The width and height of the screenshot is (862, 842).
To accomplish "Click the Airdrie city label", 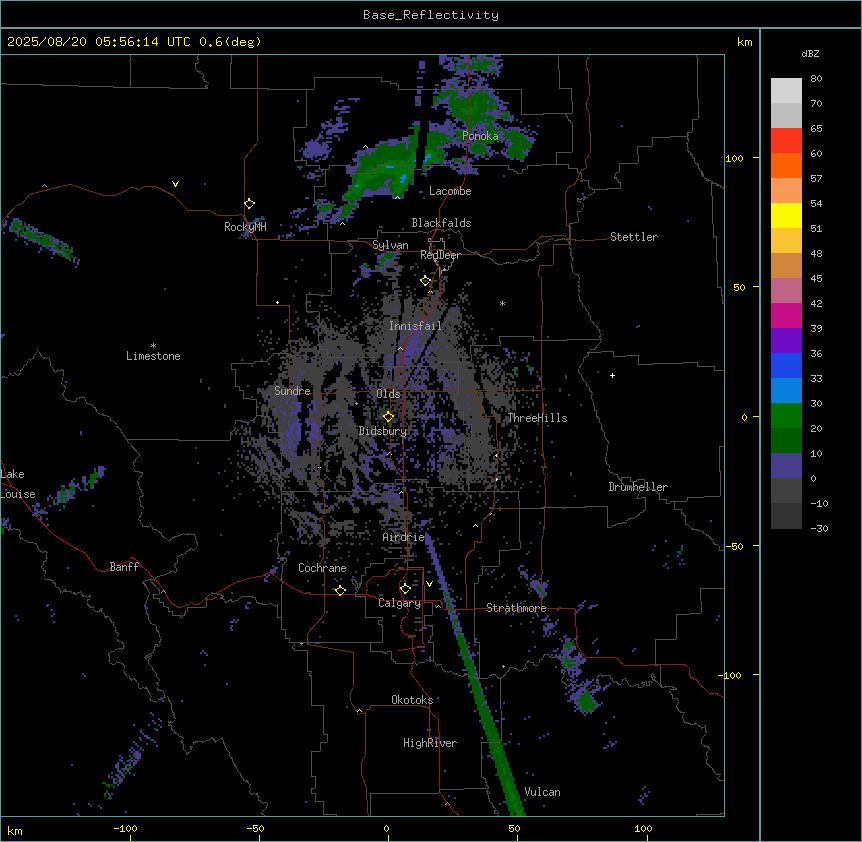I will click(404, 537).
